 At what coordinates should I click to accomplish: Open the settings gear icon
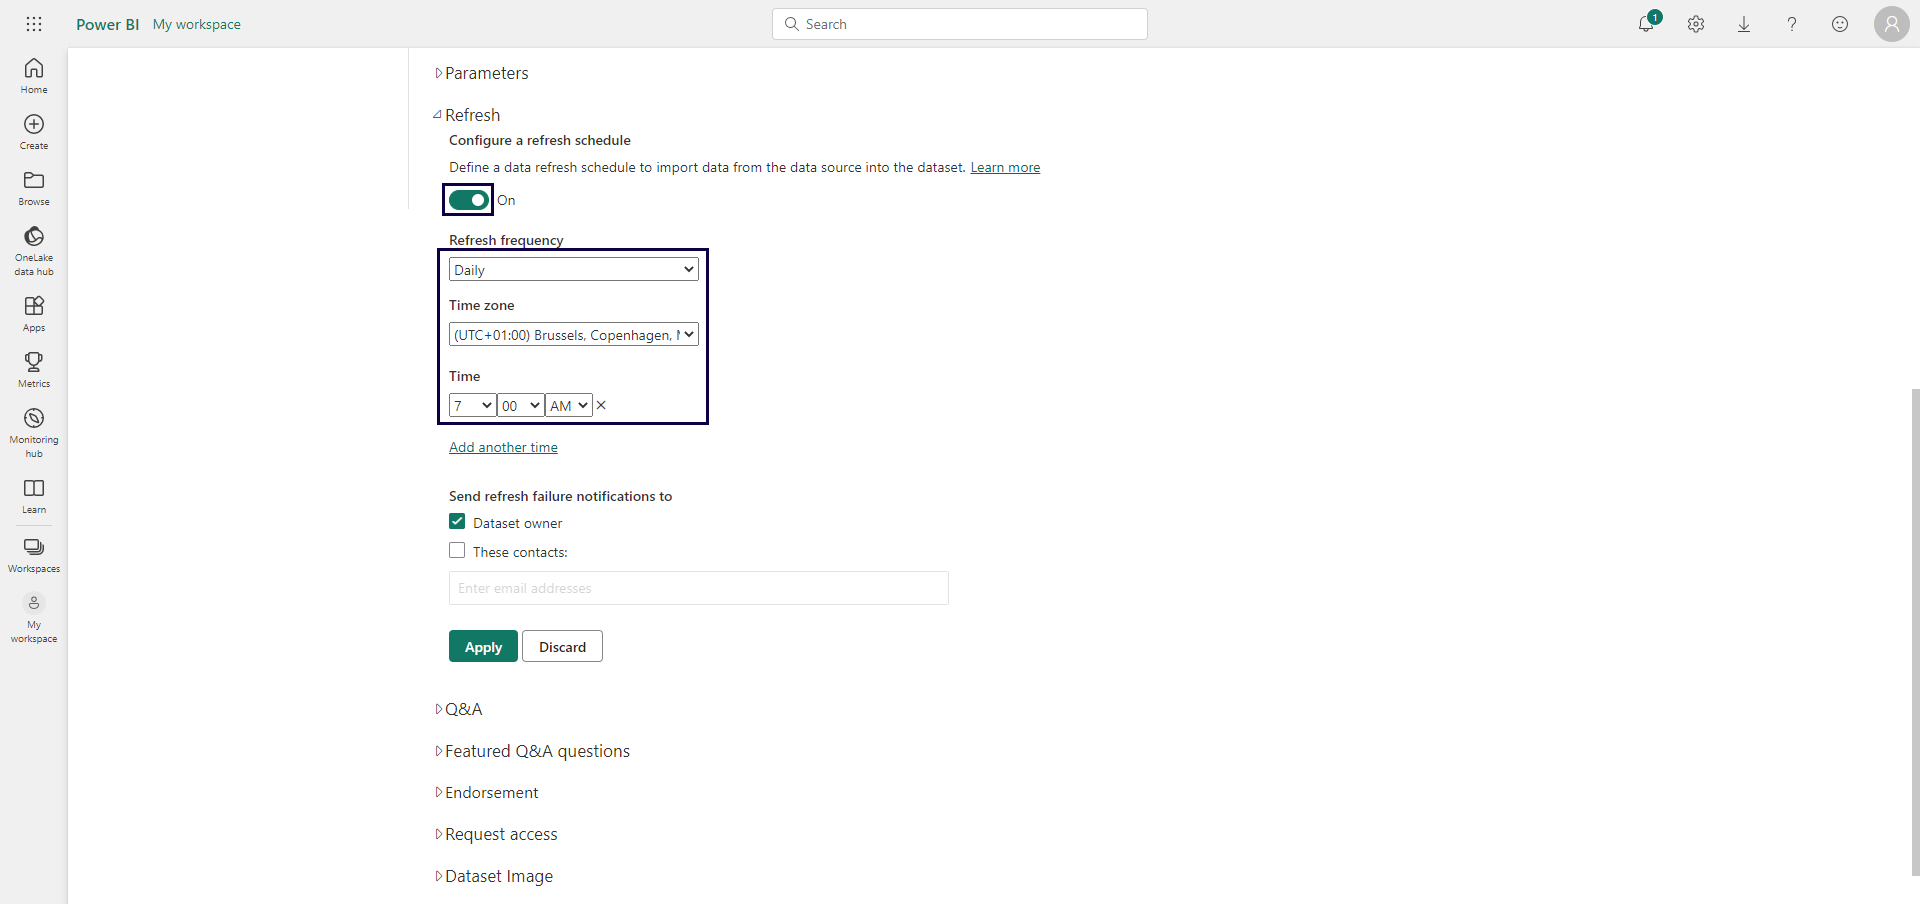[x=1696, y=24]
